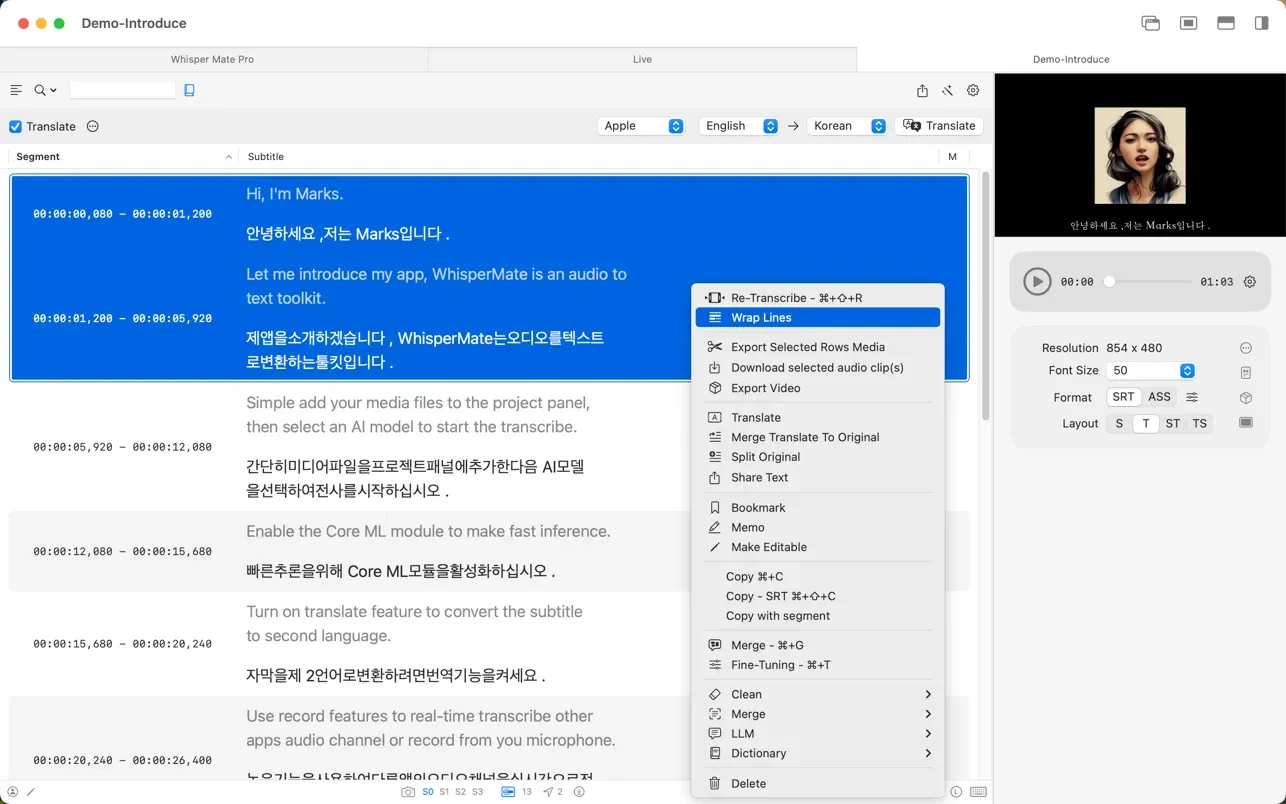Image resolution: width=1286 pixels, height=804 pixels.
Task: Select the SRT format option
Action: point(1123,397)
